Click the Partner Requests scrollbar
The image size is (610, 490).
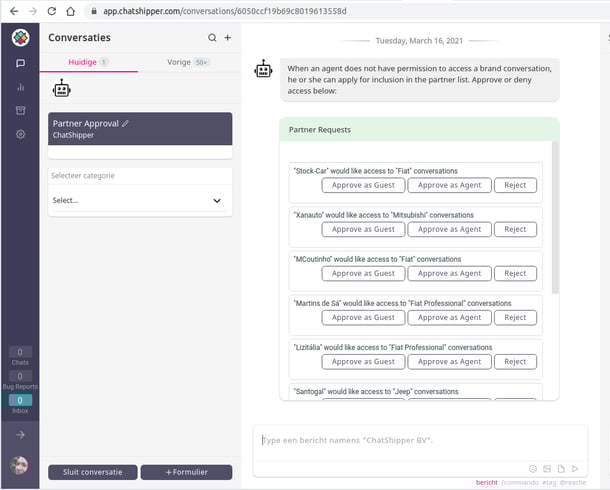(x=555, y=218)
